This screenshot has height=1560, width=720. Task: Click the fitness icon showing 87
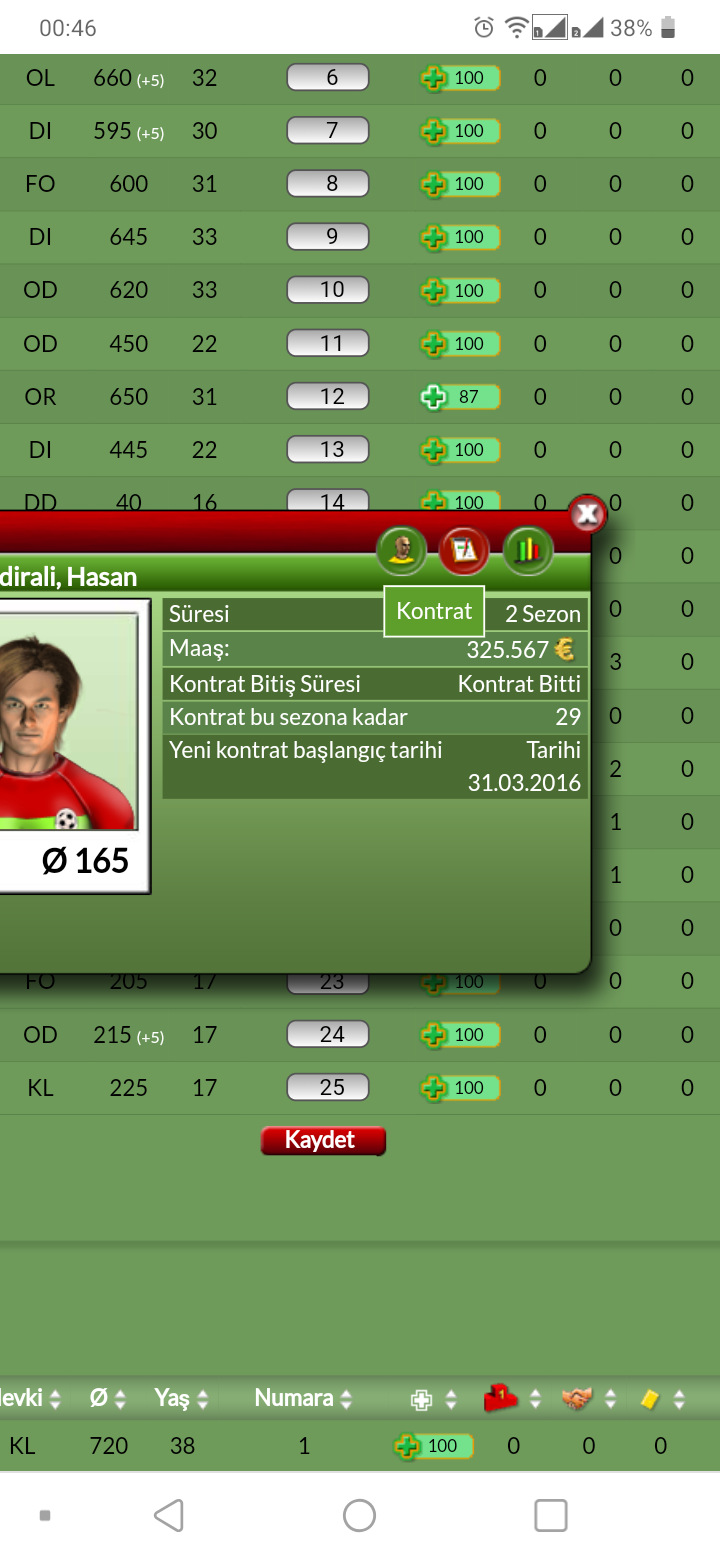[460, 397]
